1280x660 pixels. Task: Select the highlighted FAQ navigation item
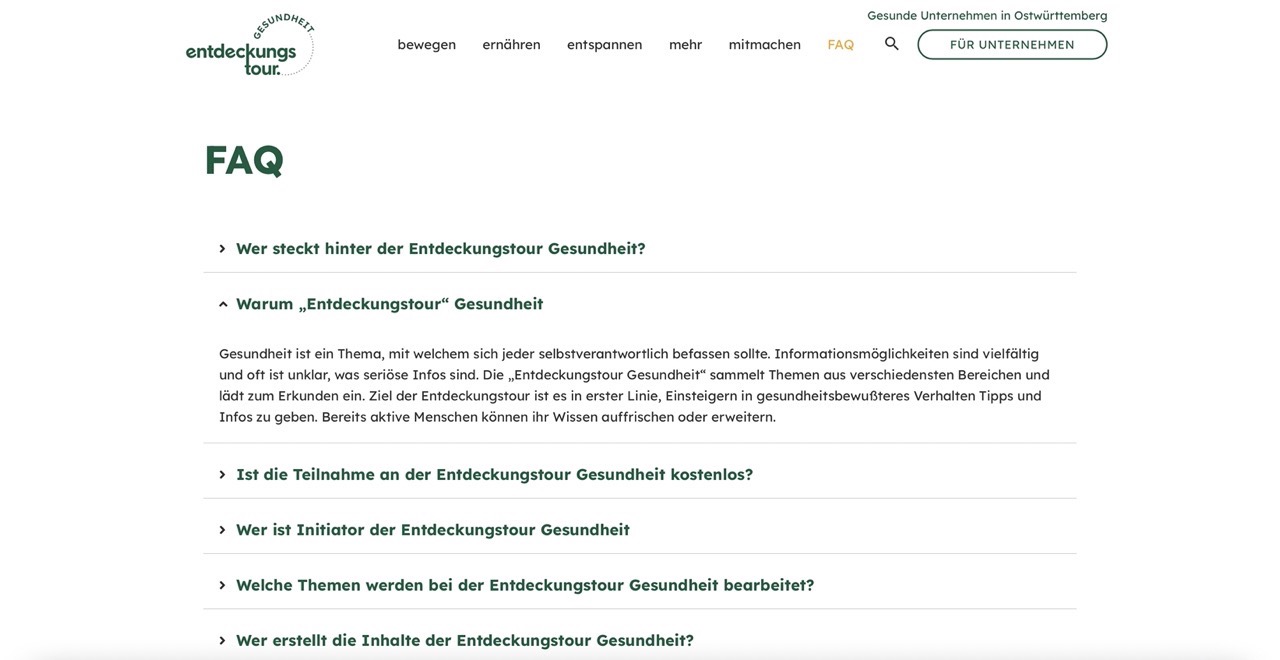pyautogui.click(x=840, y=44)
